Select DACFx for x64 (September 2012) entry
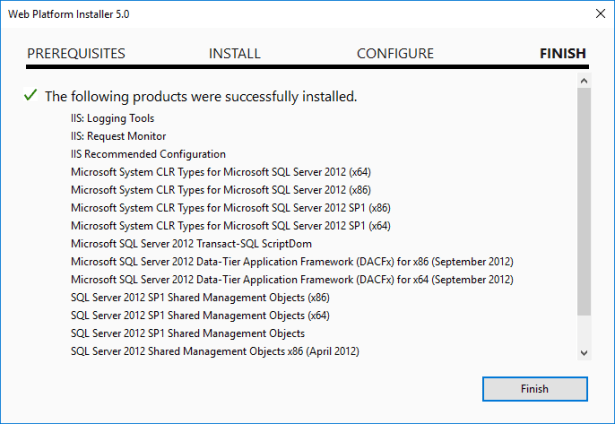 (292, 280)
